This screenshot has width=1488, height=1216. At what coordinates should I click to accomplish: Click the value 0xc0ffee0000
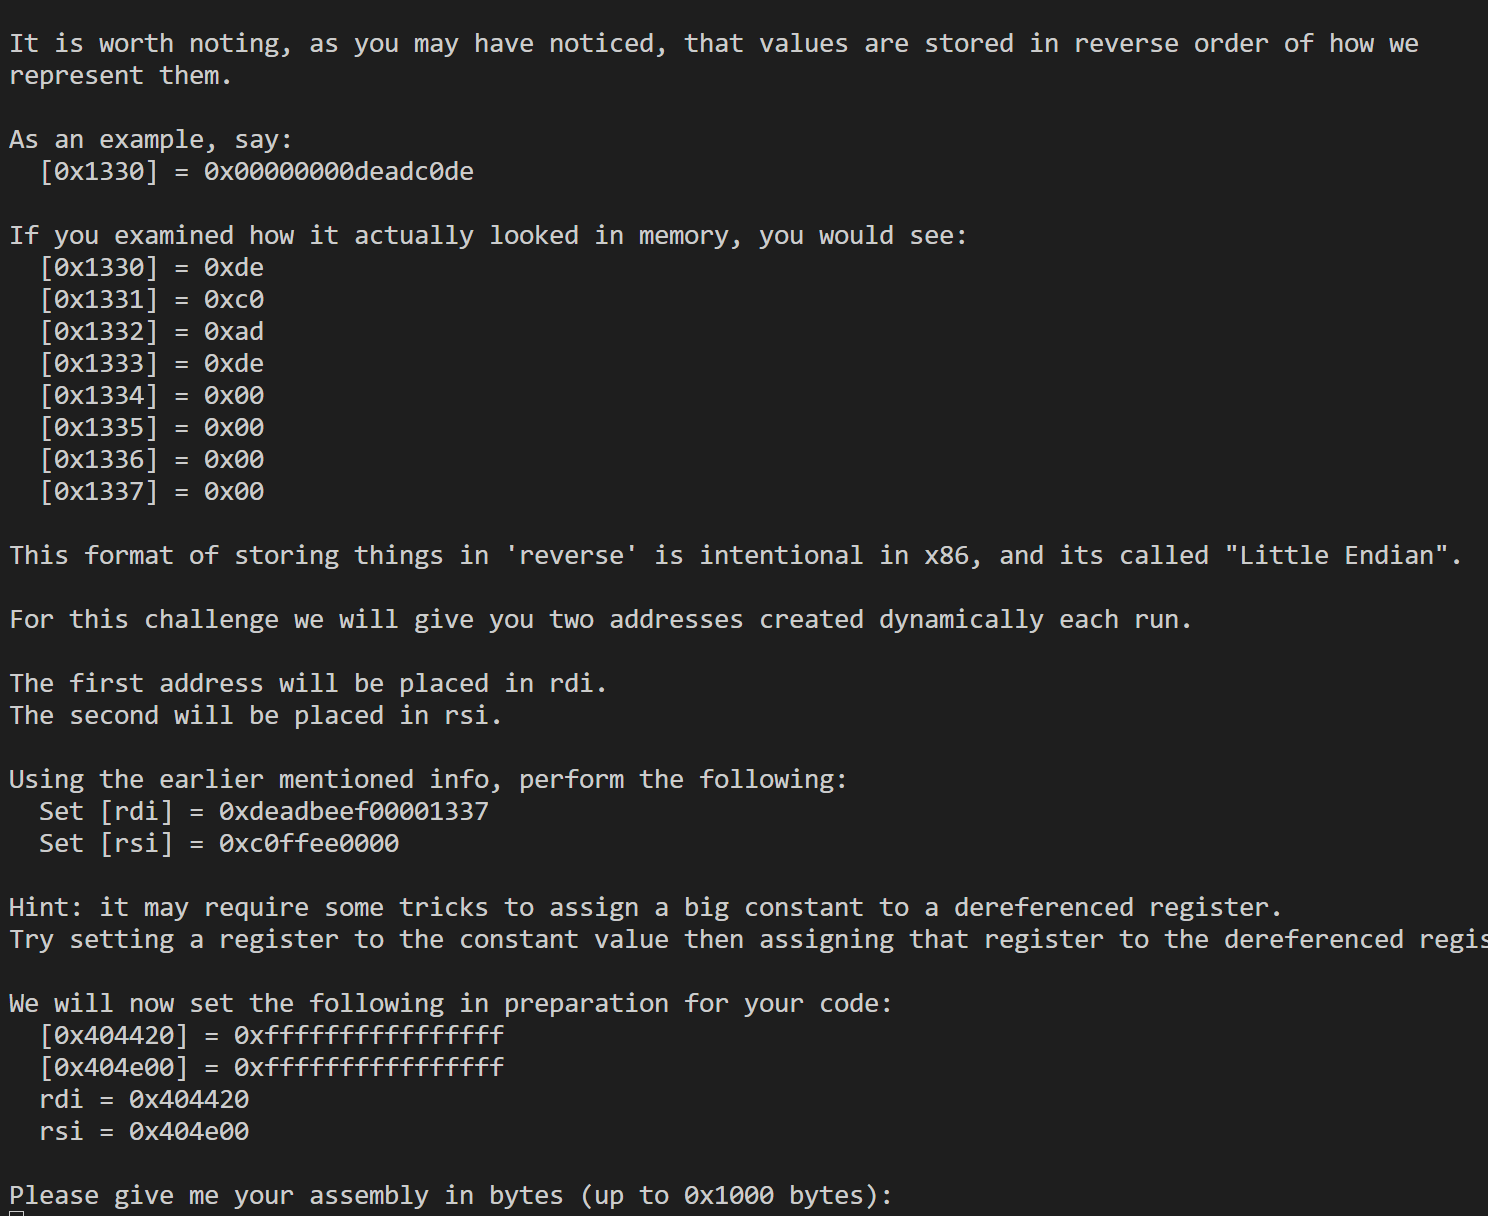click(x=308, y=843)
